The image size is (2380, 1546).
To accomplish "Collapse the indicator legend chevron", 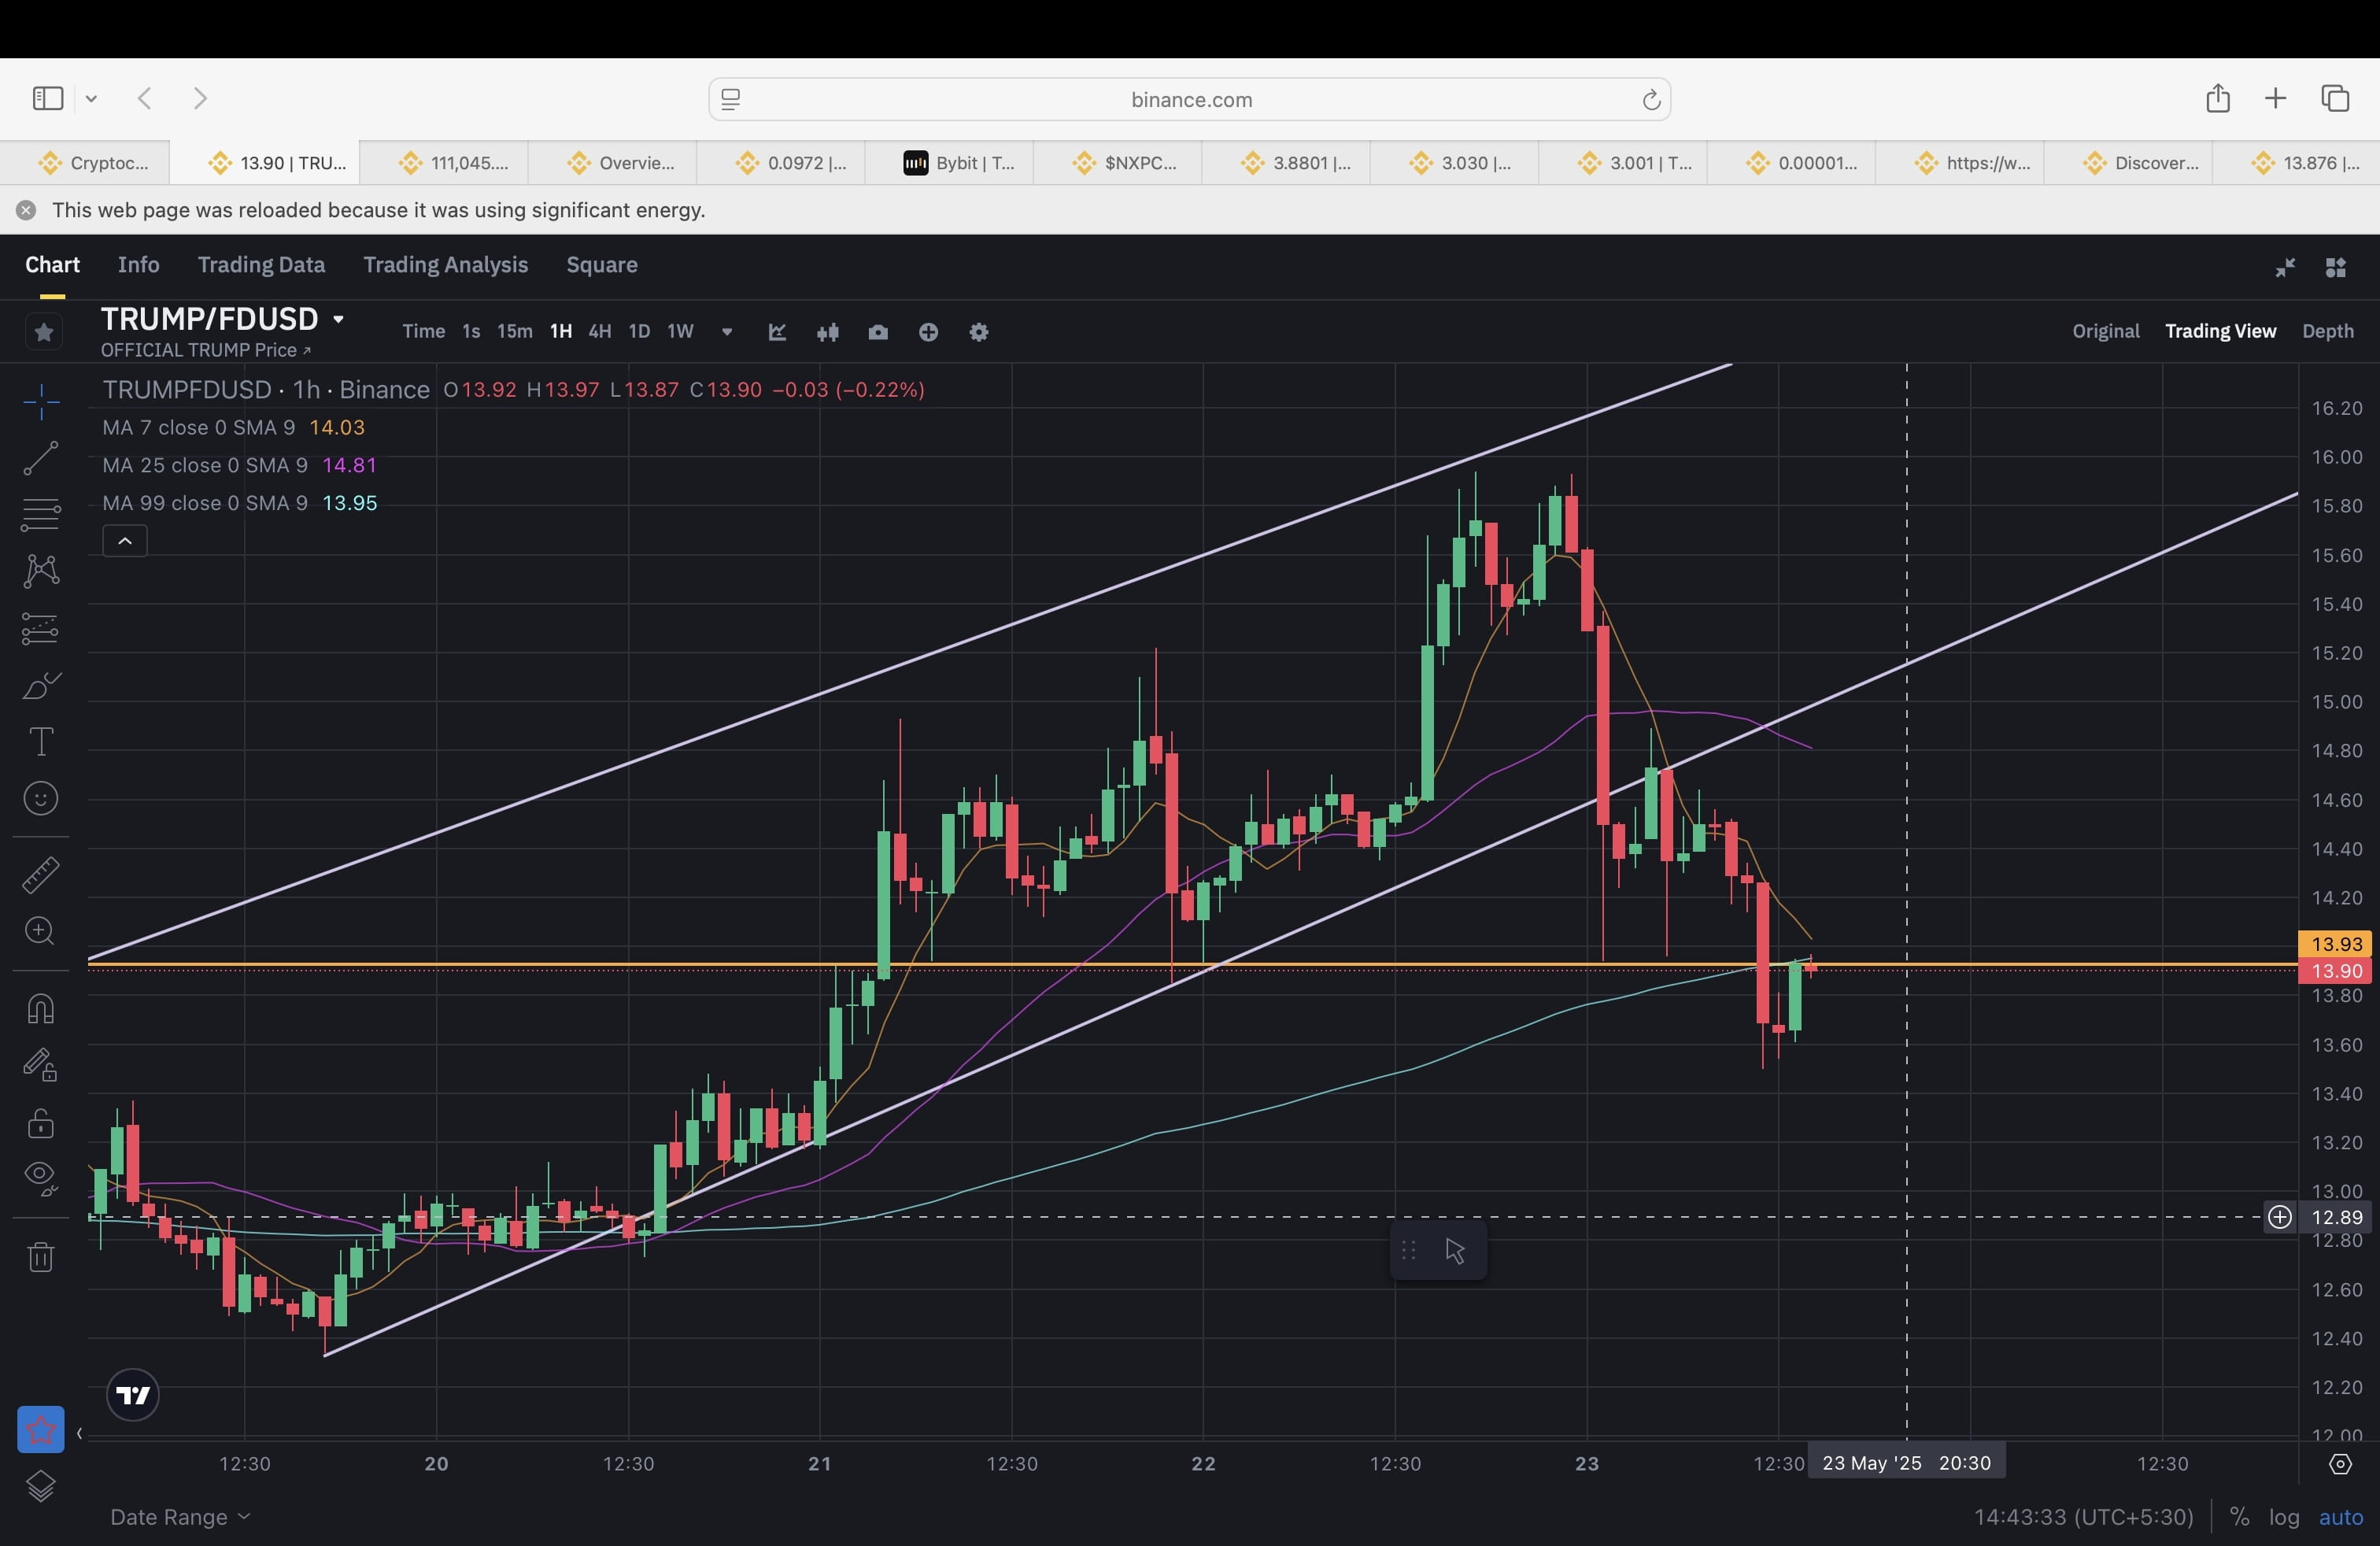I will [x=125, y=541].
